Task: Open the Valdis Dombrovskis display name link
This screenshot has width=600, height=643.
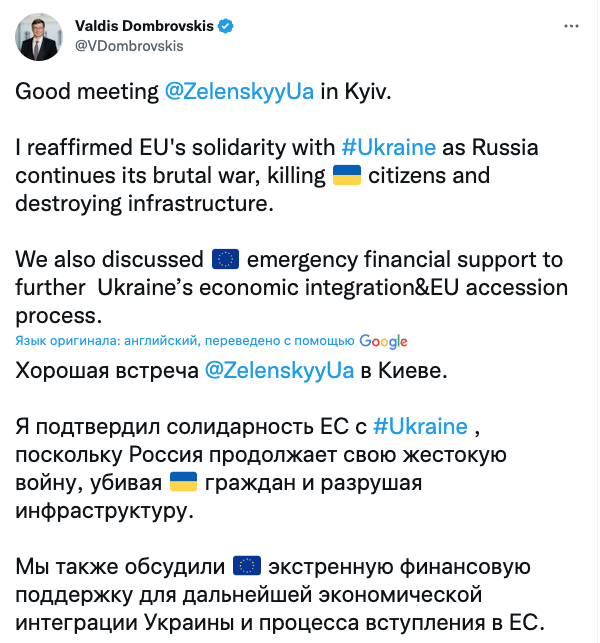Action: [x=143, y=24]
